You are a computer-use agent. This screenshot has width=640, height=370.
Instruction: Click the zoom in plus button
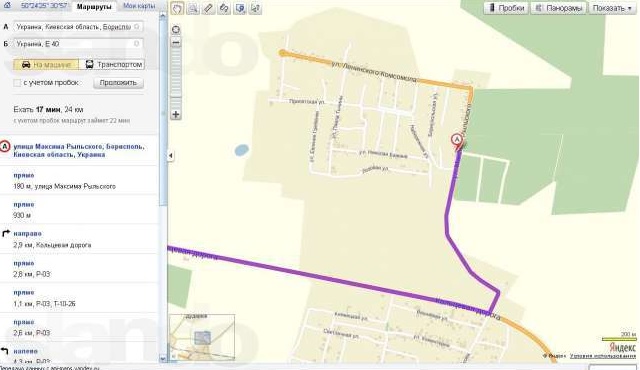(176, 115)
